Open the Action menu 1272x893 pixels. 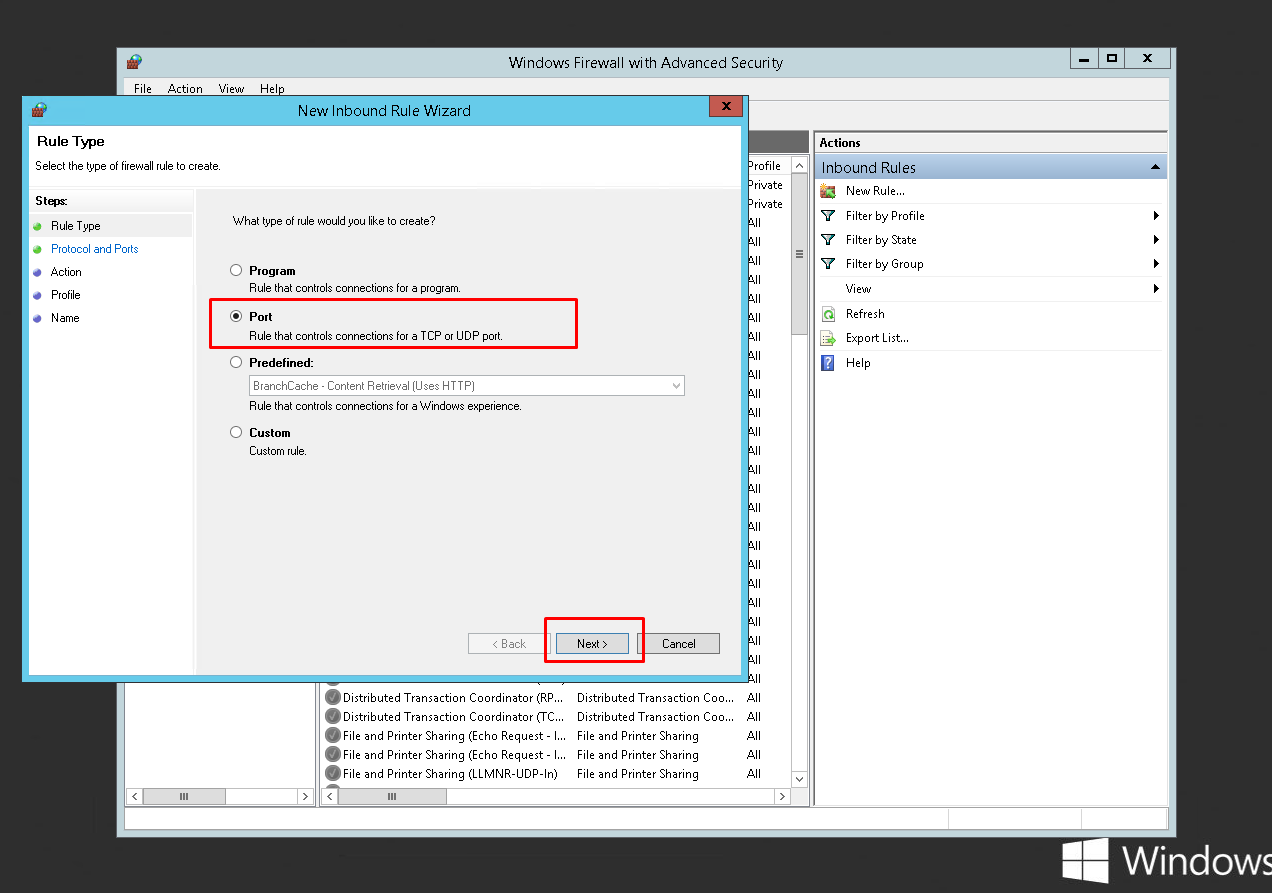tap(185, 89)
